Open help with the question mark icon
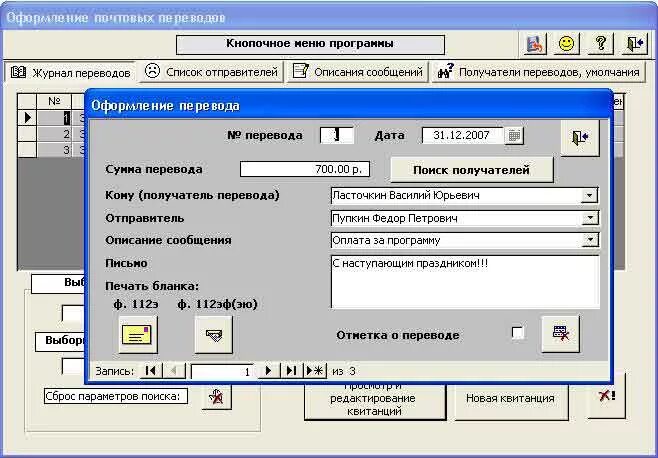Screen dimensions: 658x458 pos(601,44)
